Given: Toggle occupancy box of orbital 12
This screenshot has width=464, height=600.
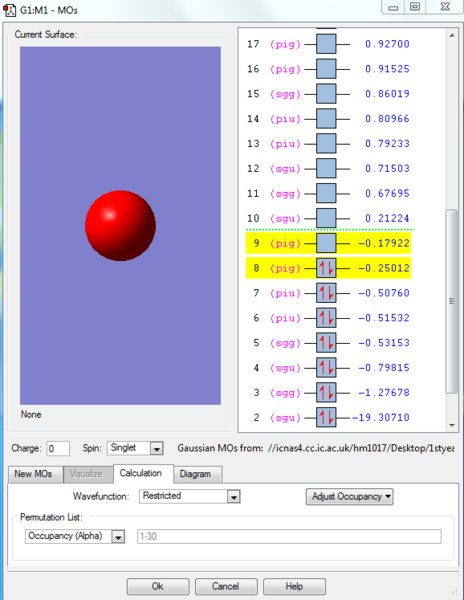Looking at the screenshot, I should tap(326, 168).
